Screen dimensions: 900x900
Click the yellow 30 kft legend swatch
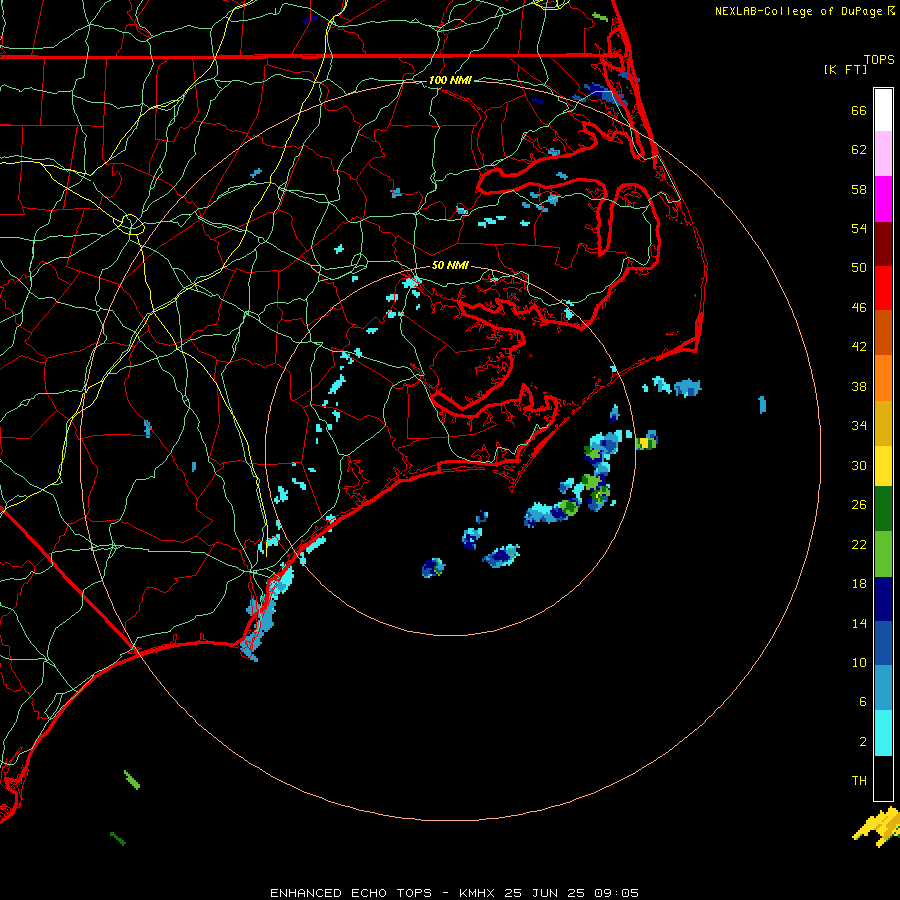(883, 465)
